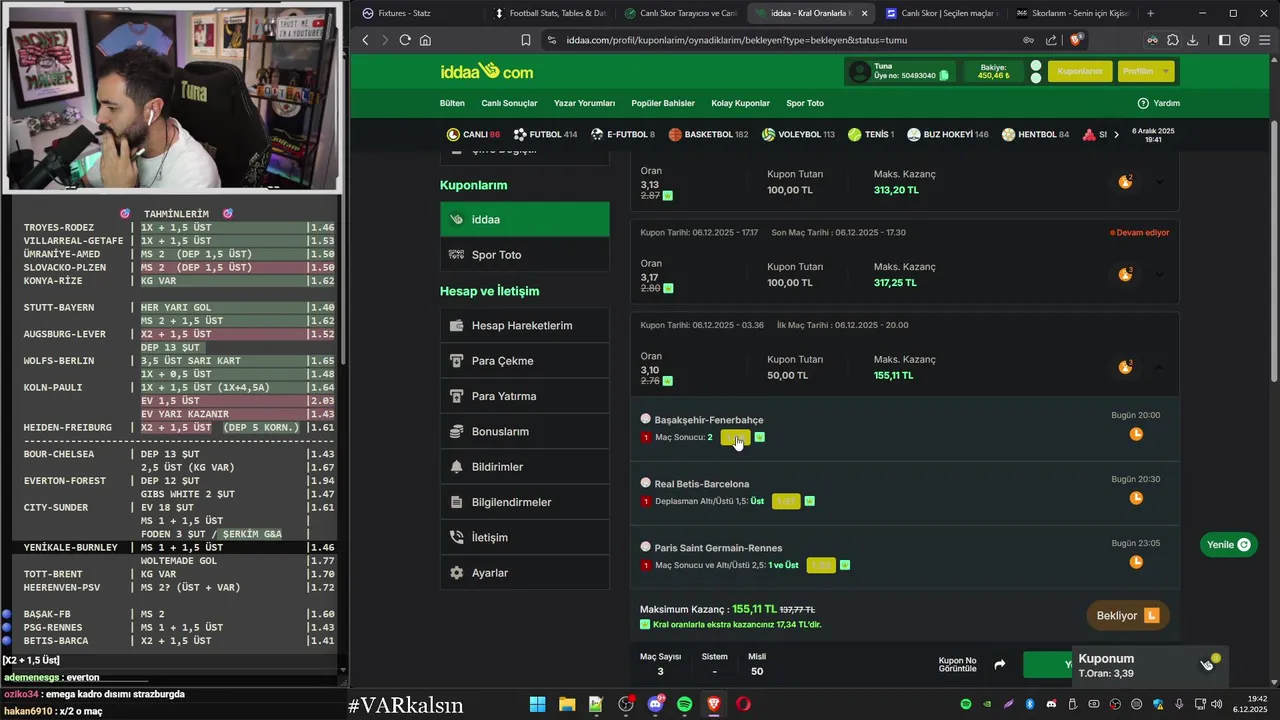
Task: Click the clock icon for Başakşehir-Fenerbahçe
Action: tap(1136, 434)
